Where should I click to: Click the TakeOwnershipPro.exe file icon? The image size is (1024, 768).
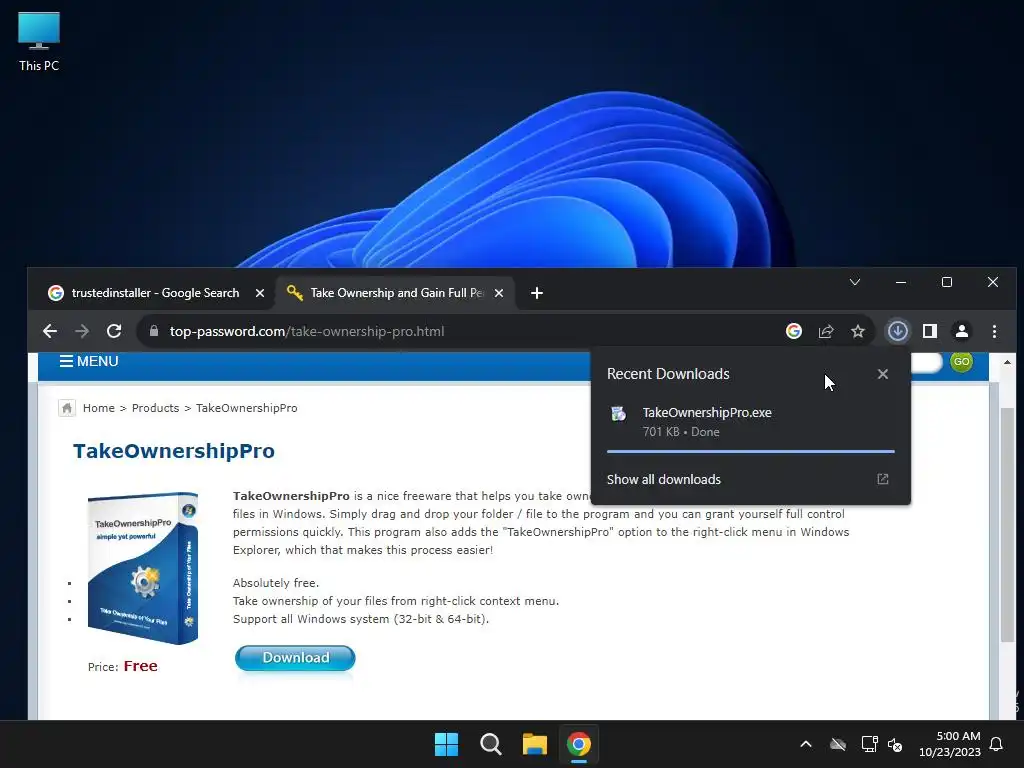point(618,413)
